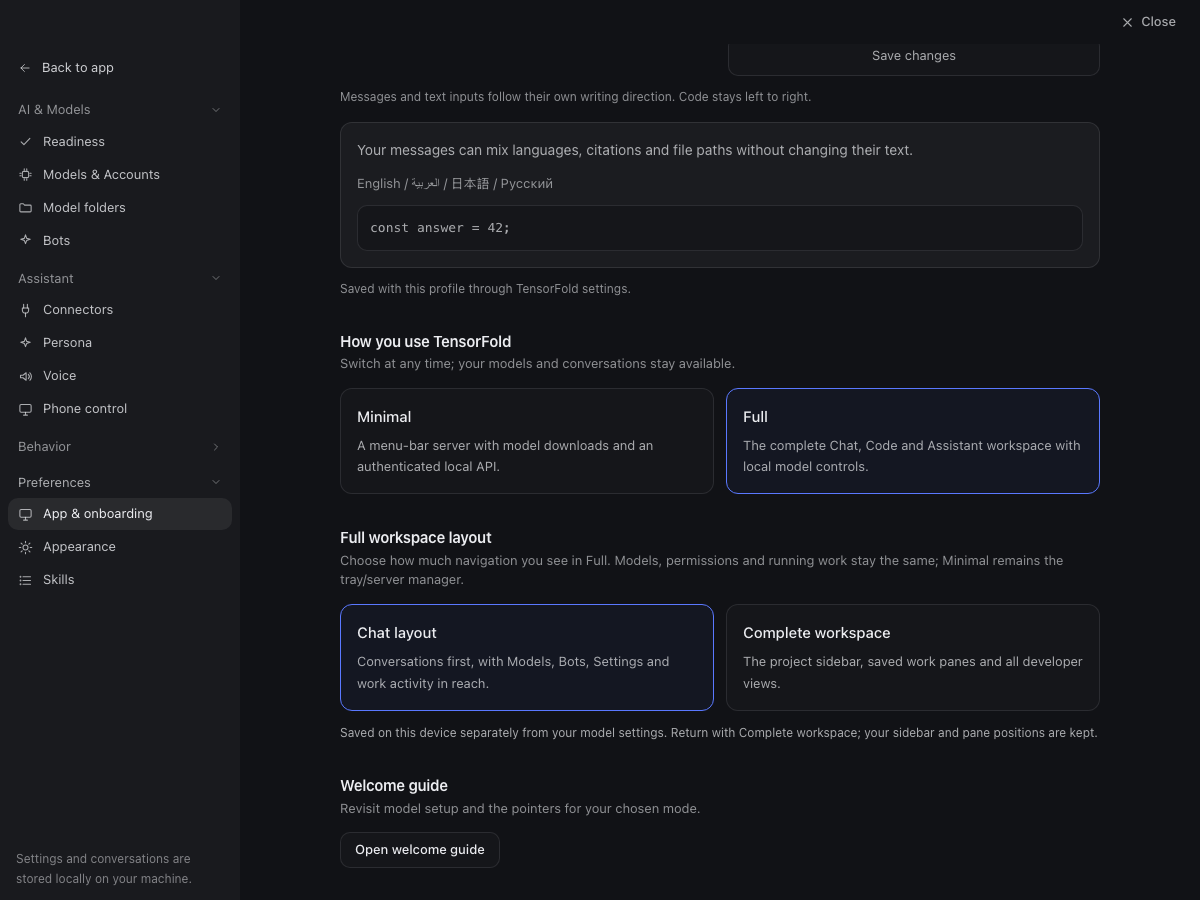The height and width of the screenshot is (900, 1200).
Task: Click the Welcome guide heading
Action: [394, 786]
